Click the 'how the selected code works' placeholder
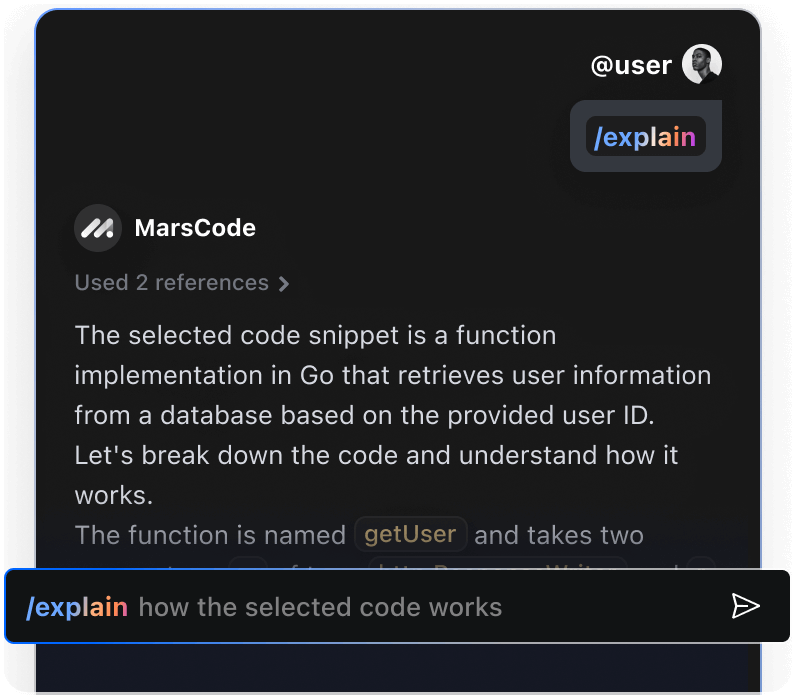 point(320,607)
